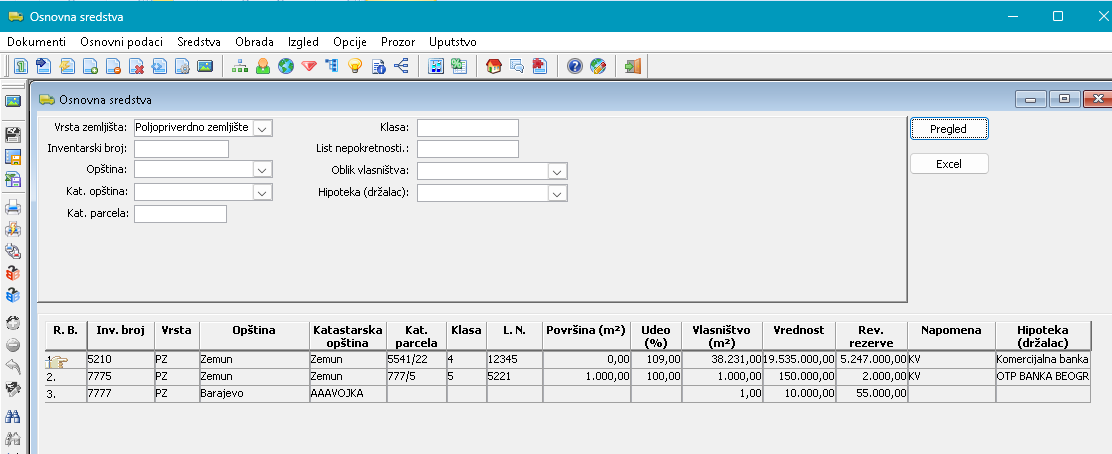Click the 5.247.000,00 Rev. rezerve cell

point(872,360)
